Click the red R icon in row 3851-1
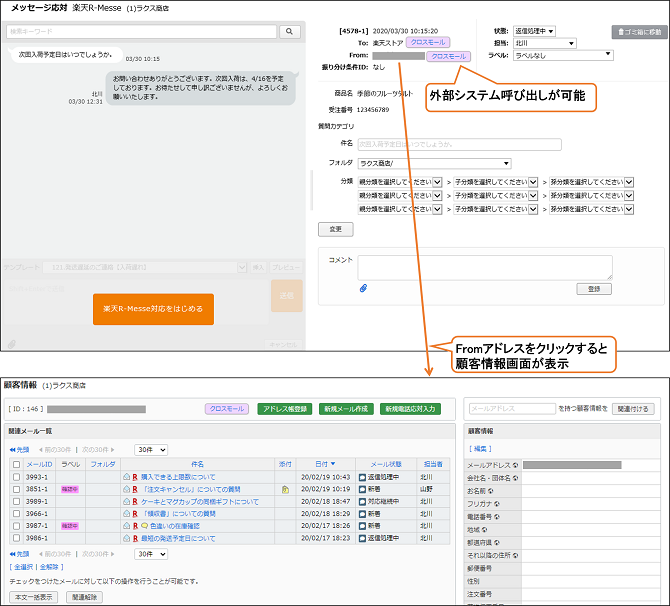The height and width of the screenshot is (606, 670). pyautogui.click(x=135, y=489)
